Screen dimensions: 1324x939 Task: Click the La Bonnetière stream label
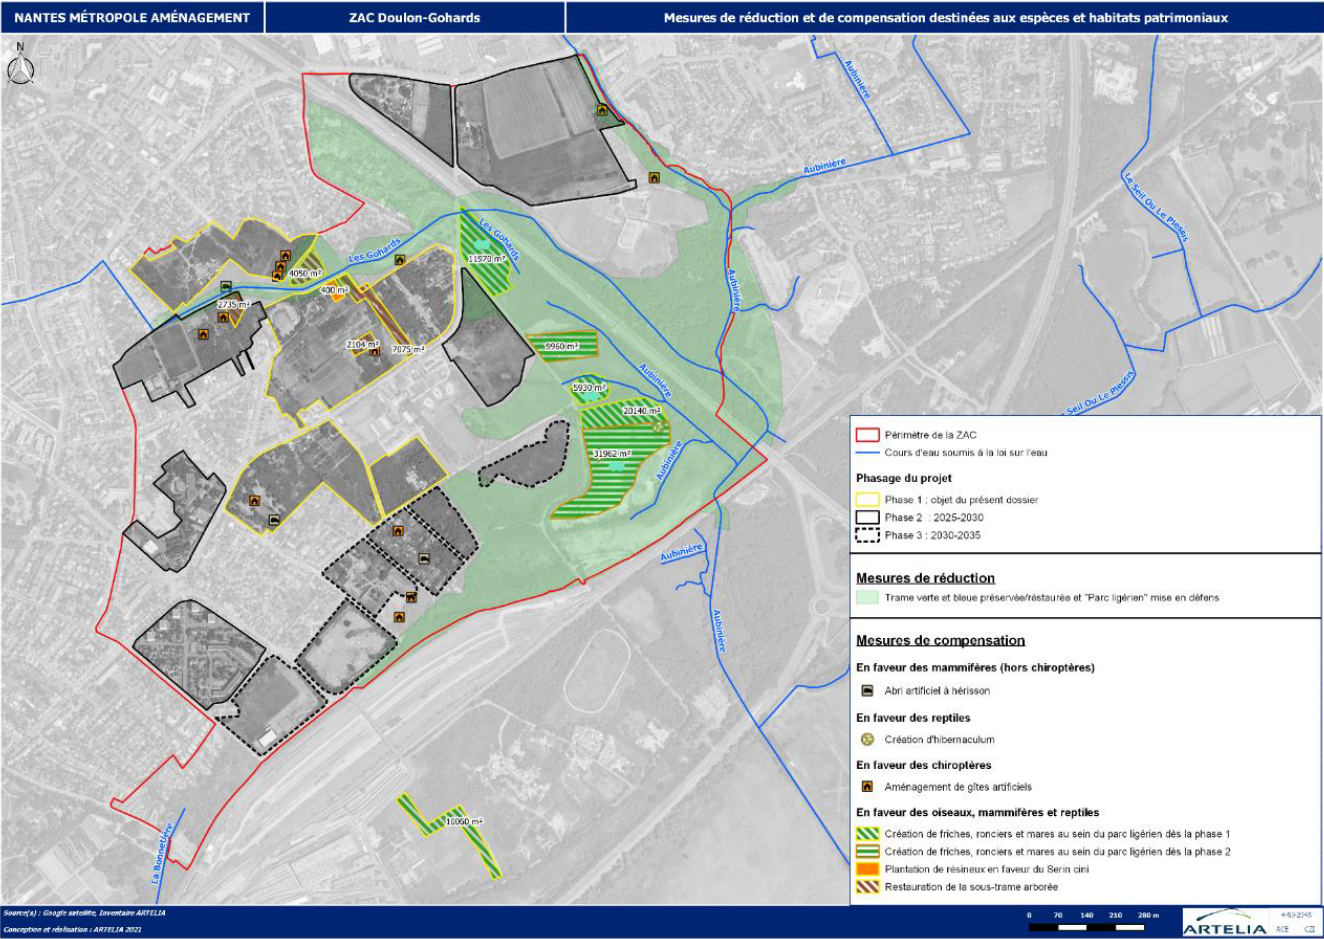click(163, 853)
